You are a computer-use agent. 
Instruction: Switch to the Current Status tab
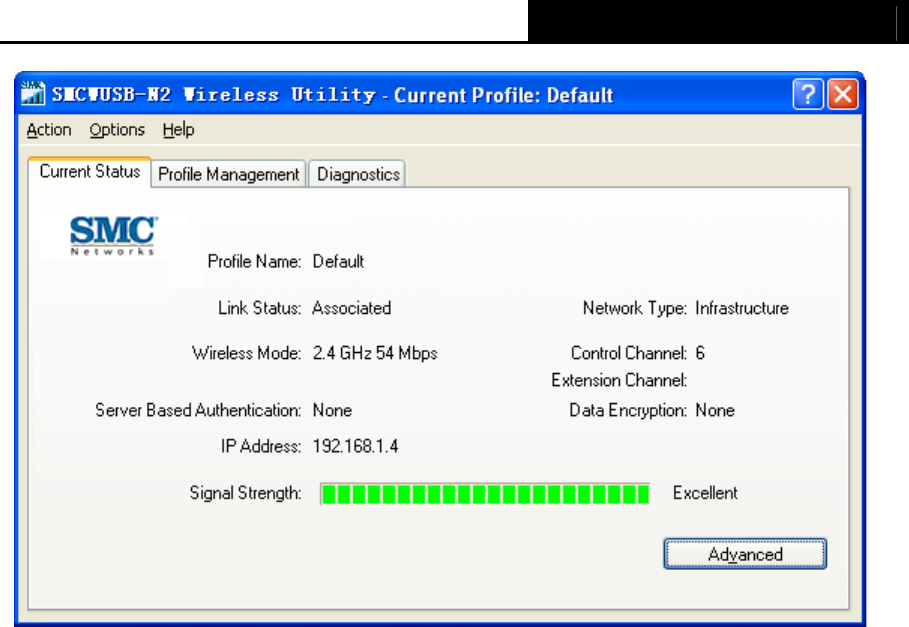(x=90, y=172)
